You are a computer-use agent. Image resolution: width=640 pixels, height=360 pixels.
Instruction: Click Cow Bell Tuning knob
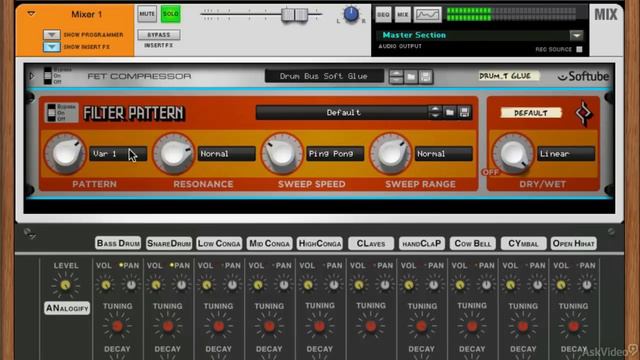tap(472, 326)
